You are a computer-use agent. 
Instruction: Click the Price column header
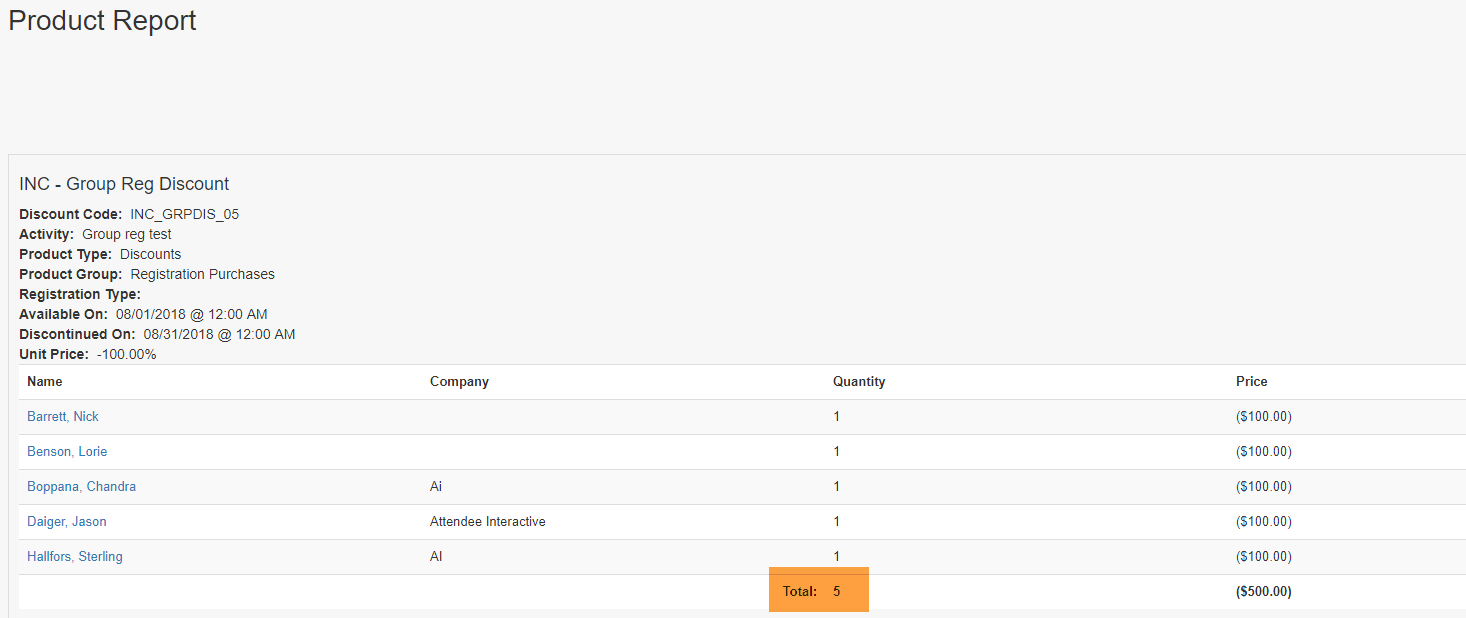pos(1251,381)
